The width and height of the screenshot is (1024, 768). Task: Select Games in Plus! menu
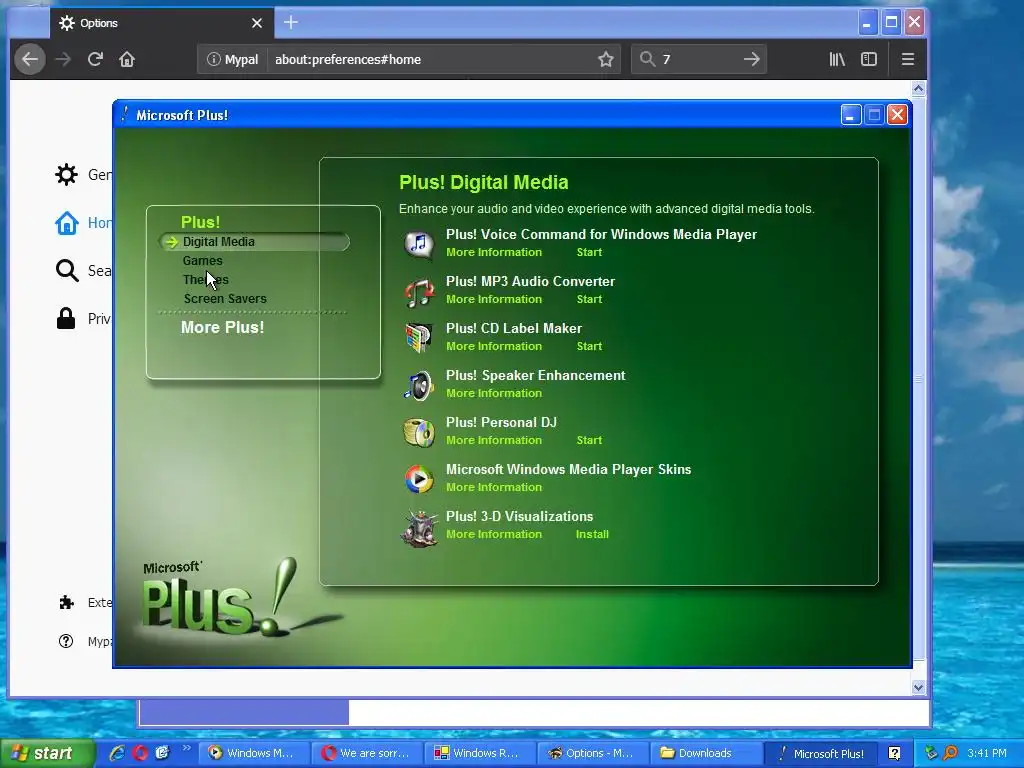(x=202, y=261)
